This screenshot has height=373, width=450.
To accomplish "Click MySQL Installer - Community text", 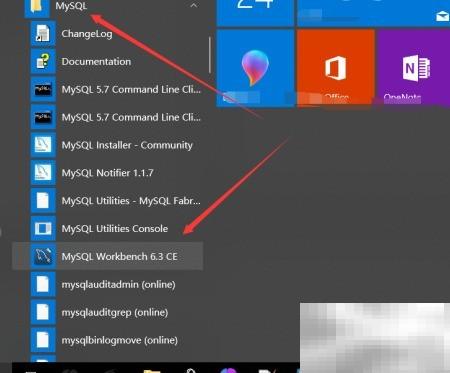I will tap(127, 145).
